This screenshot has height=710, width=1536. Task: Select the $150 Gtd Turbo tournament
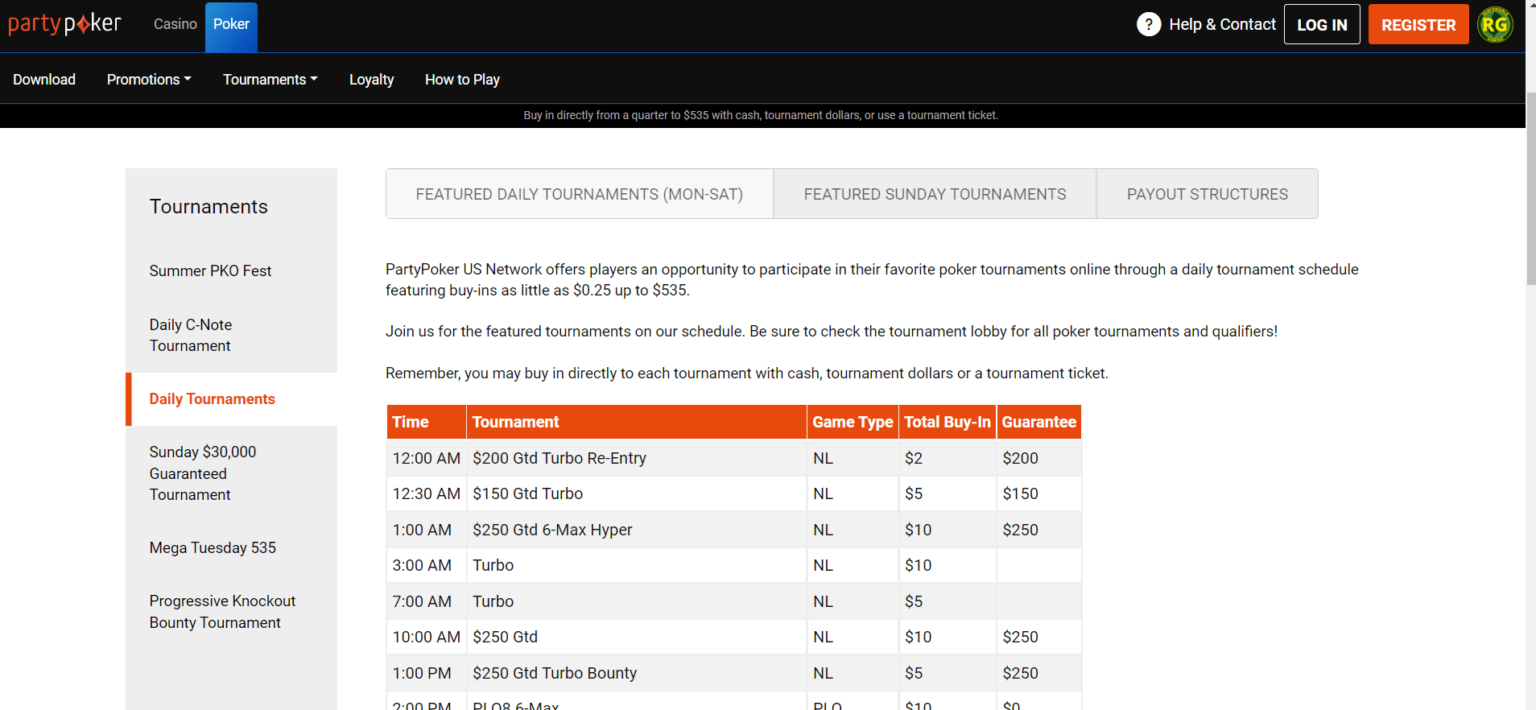tap(527, 494)
